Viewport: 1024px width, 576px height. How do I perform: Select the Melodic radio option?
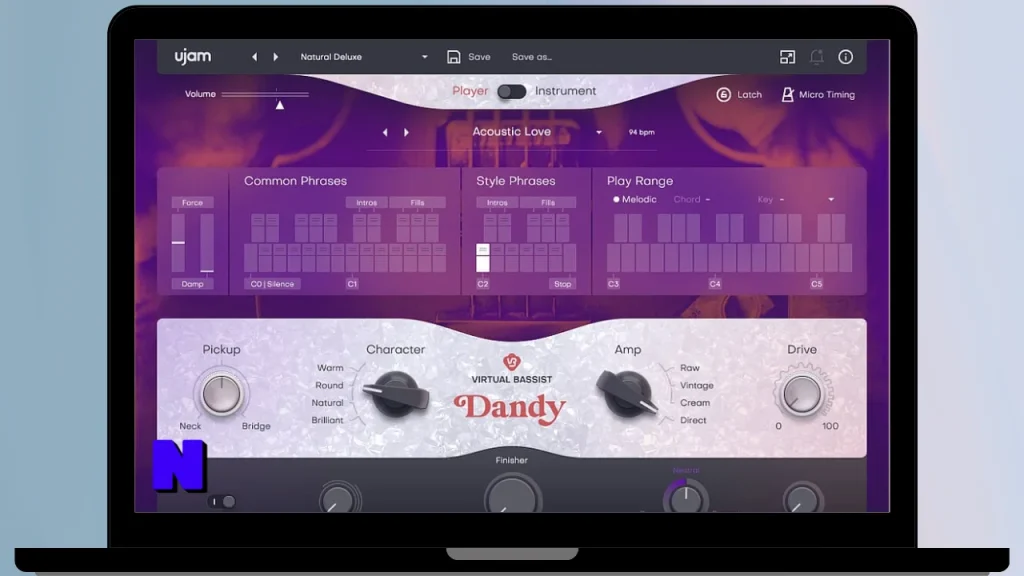point(635,199)
